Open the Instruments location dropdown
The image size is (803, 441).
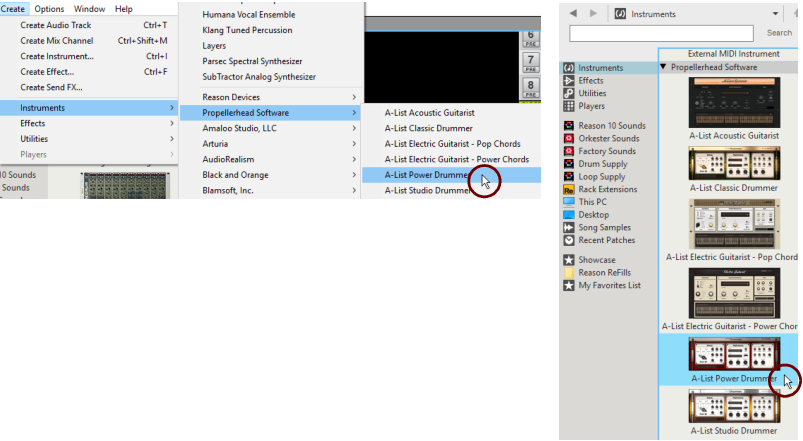pos(776,14)
